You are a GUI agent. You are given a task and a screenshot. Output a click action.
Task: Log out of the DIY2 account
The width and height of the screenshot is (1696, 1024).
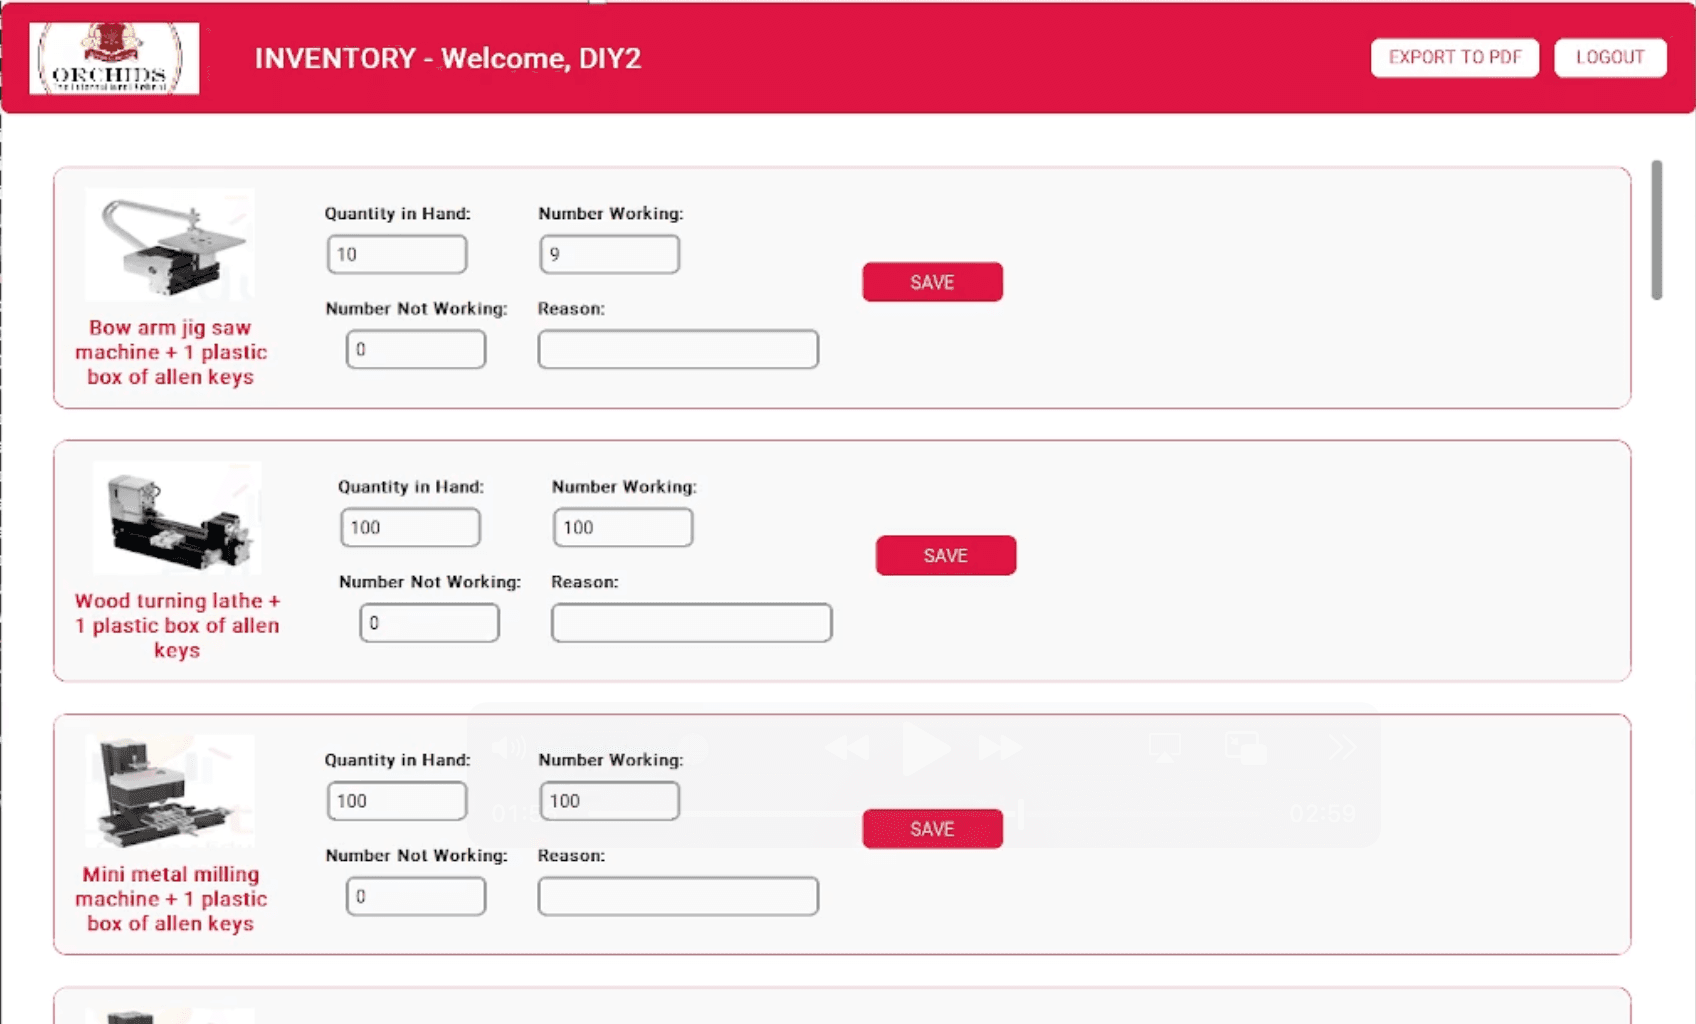pos(1610,57)
